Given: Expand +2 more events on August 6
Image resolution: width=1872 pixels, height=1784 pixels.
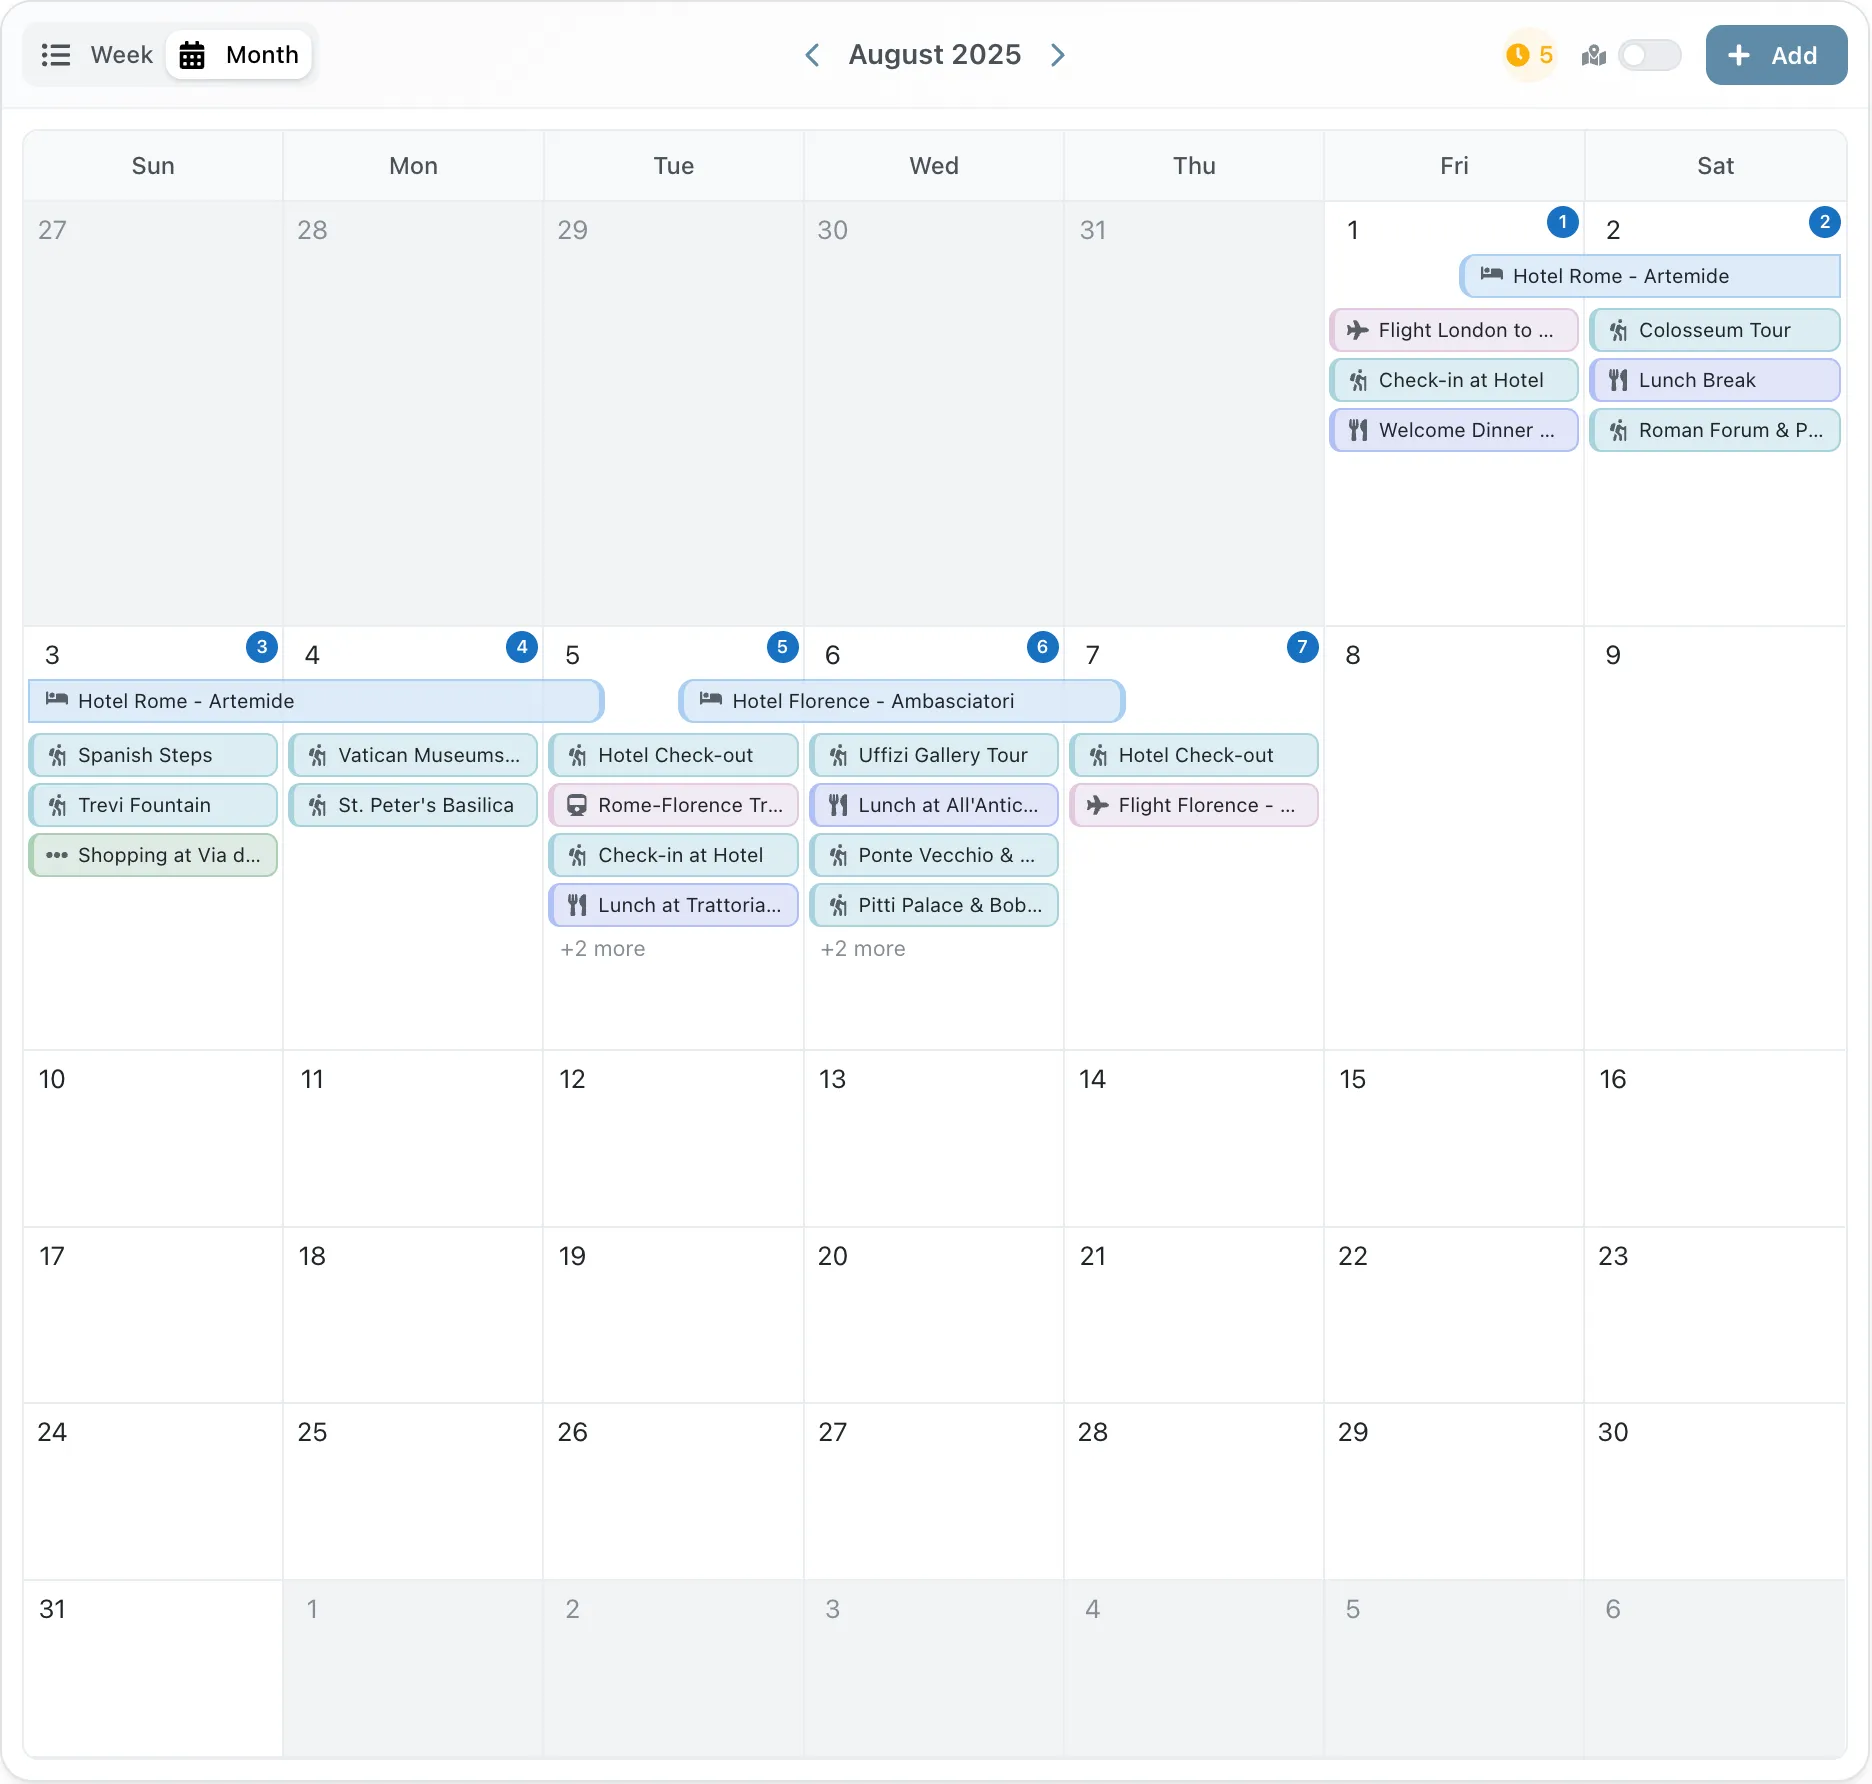Looking at the screenshot, I should [x=862, y=949].
